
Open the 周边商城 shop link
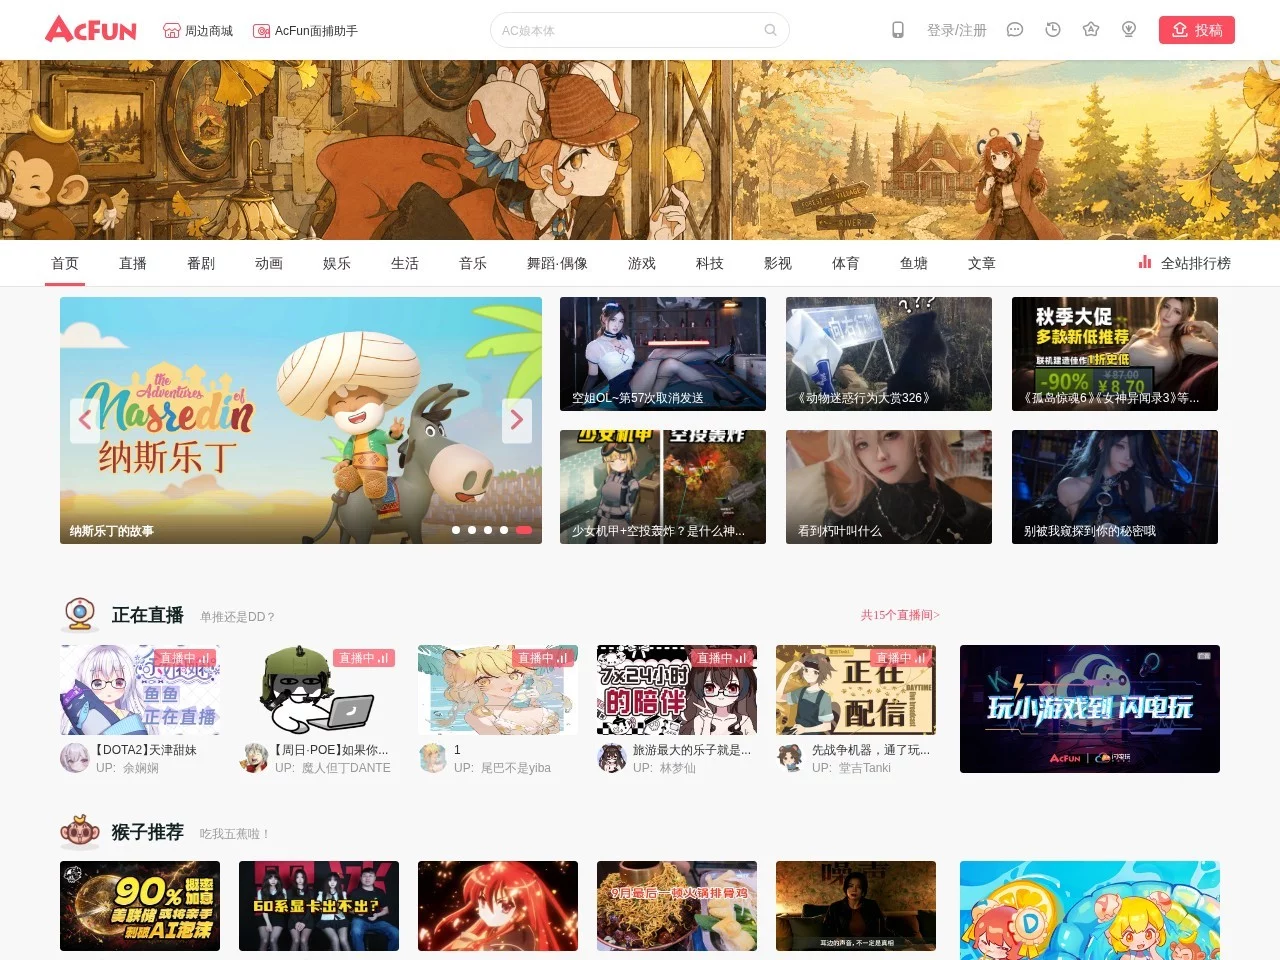(198, 31)
